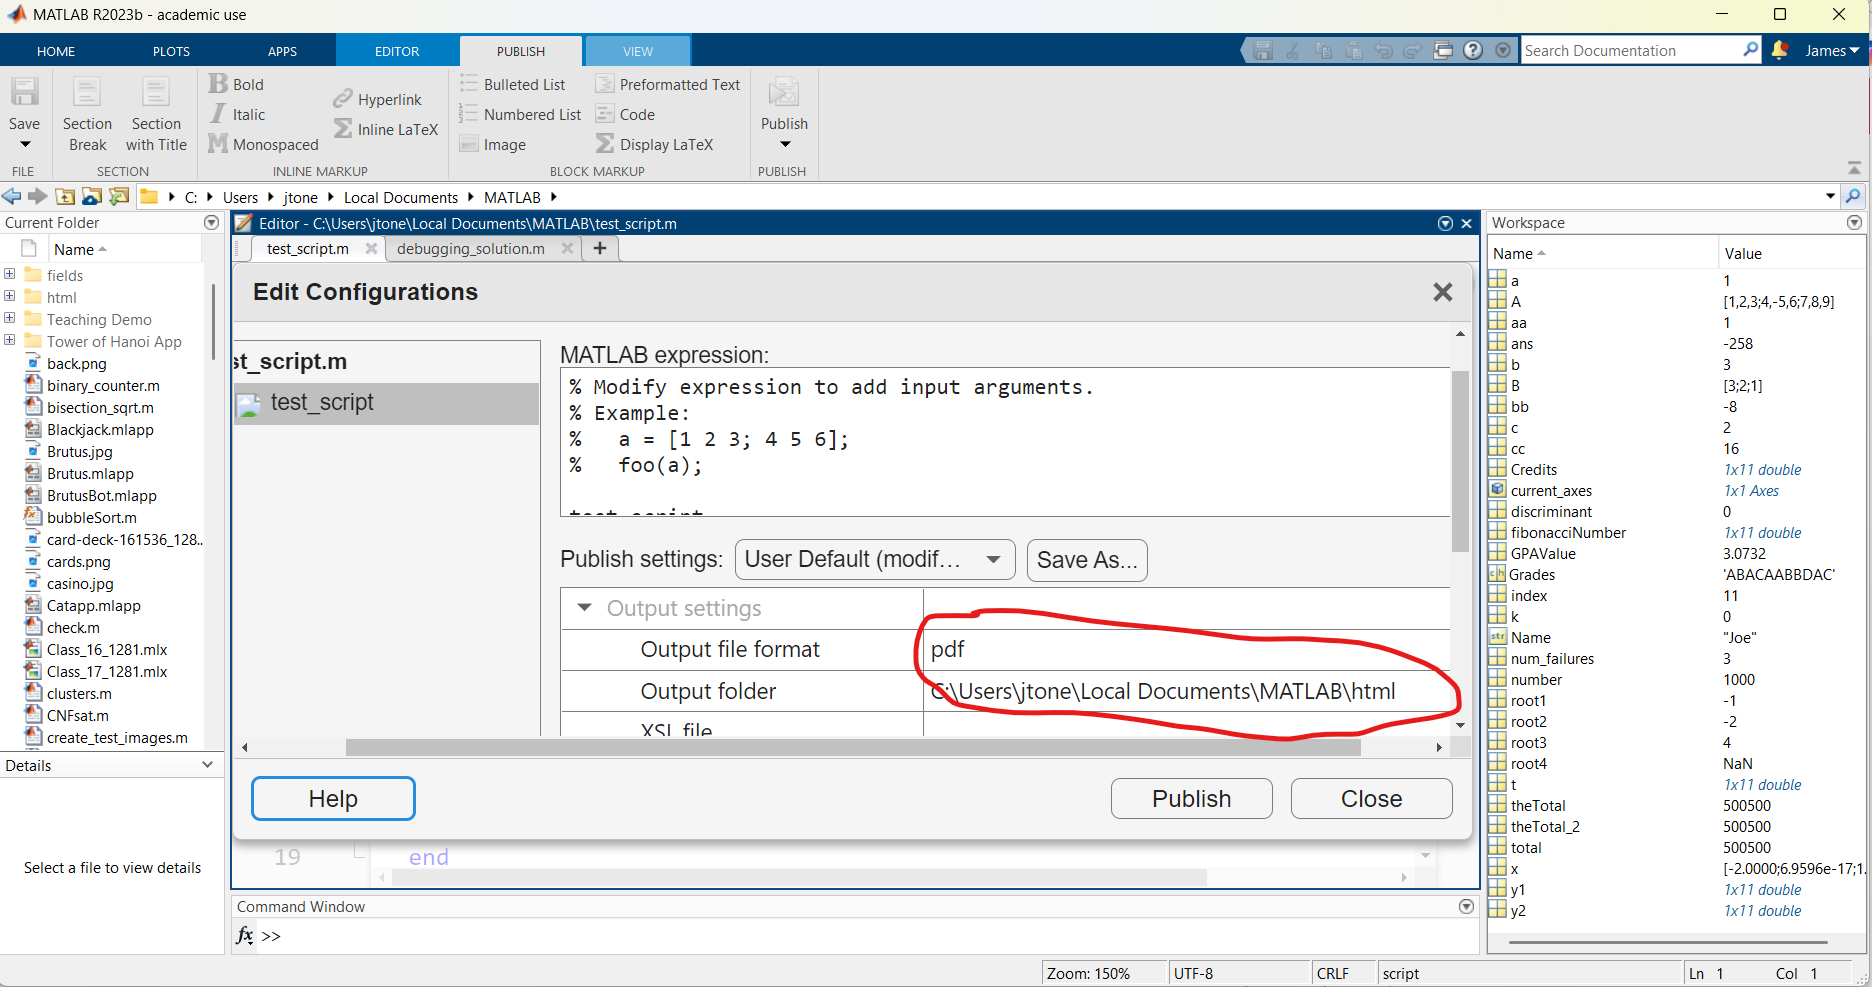Open the address bar history dropdown
The height and width of the screenshot is (987, 1872).
[x=1830, y=196]
